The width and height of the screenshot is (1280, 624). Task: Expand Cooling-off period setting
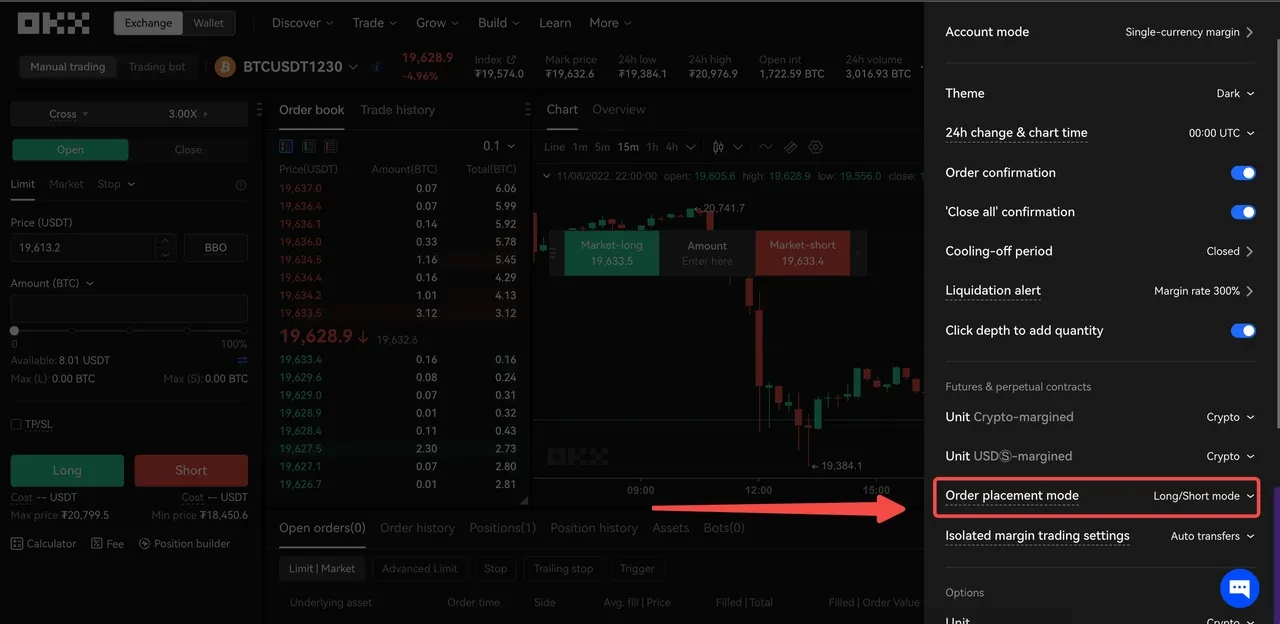click(1230, 251)
